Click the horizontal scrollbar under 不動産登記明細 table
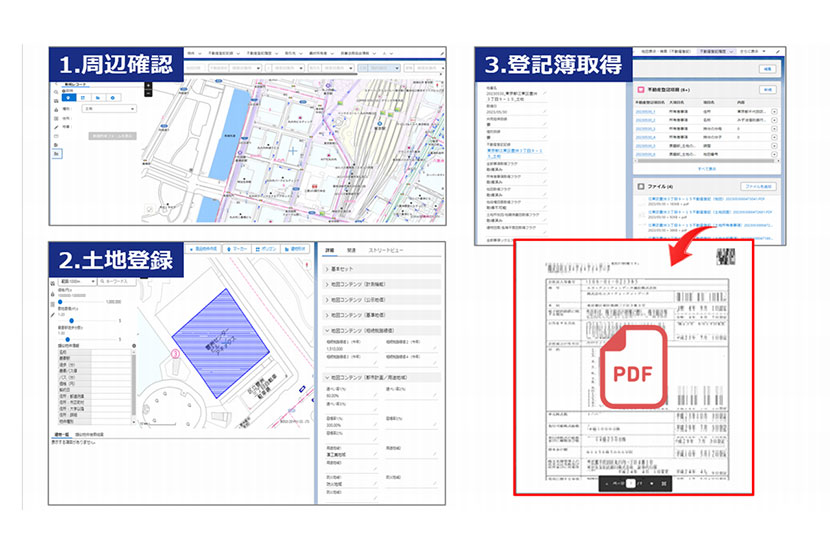 click(x=706, y=161)
